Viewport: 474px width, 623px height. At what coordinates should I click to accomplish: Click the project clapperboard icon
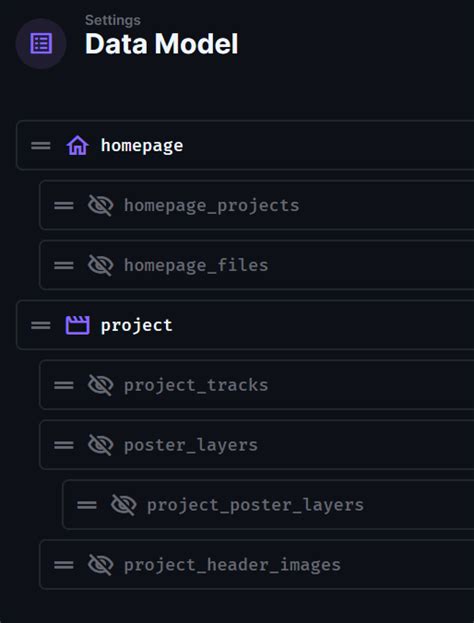(x=77, y=325)
